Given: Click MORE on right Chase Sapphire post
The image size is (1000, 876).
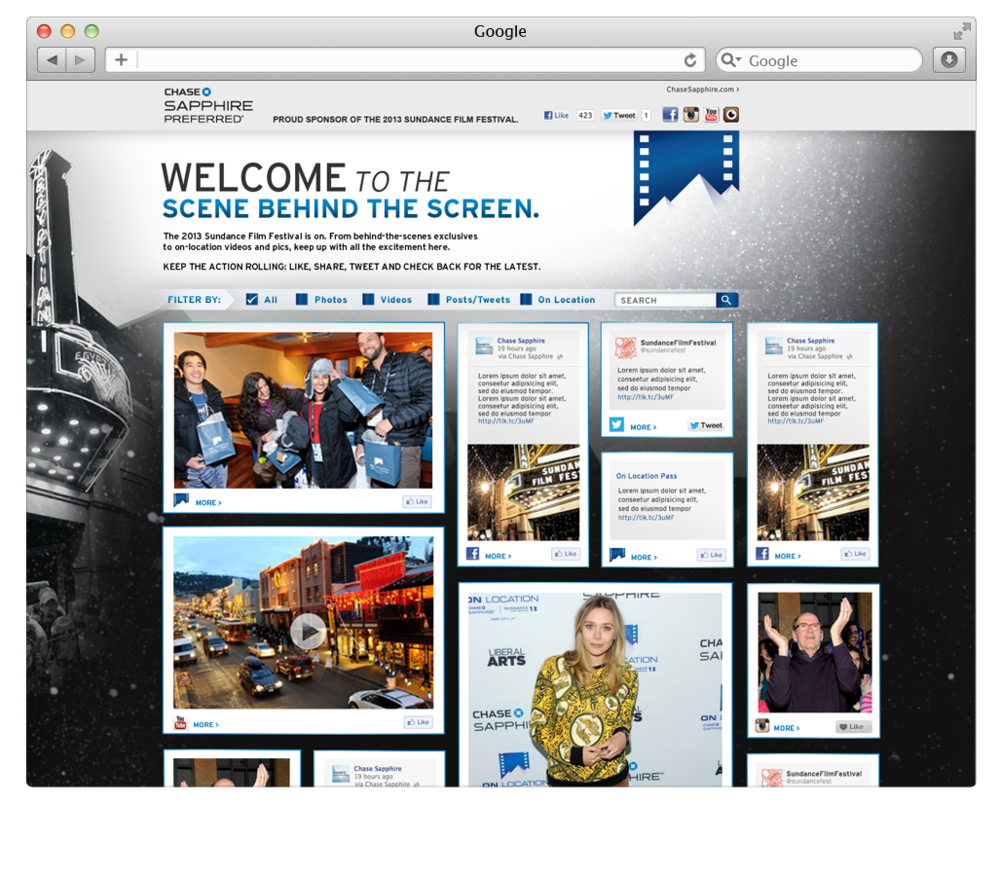Looking at the screenshot, I should (788, 557).
